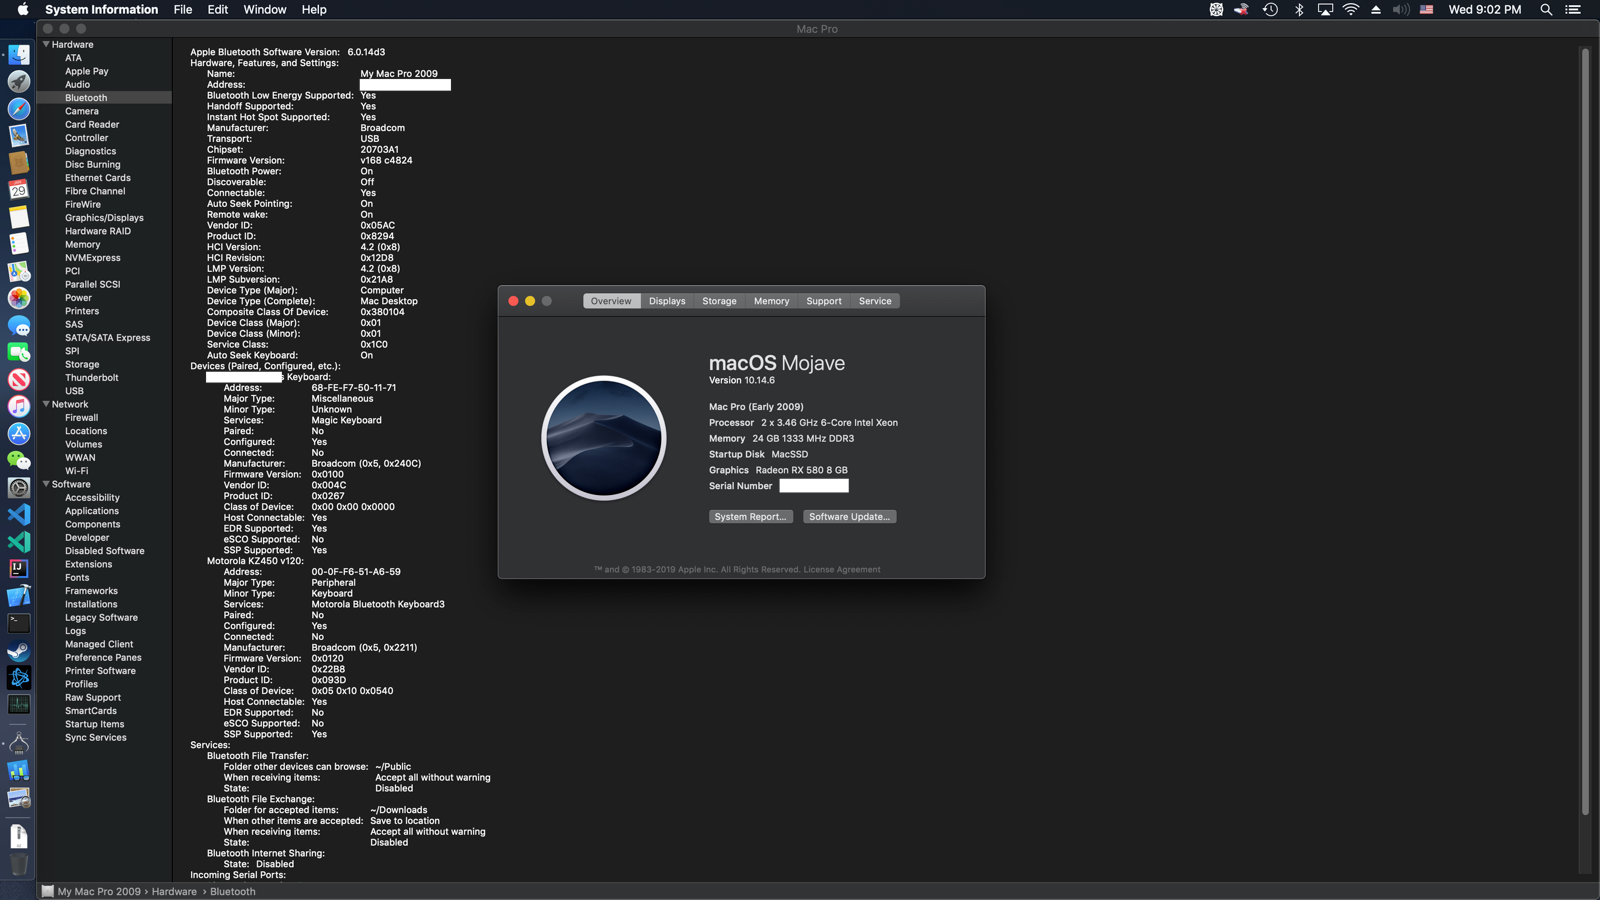
Task: Open the Wi-Fi status menu icon
Action: pos(1351,10)
